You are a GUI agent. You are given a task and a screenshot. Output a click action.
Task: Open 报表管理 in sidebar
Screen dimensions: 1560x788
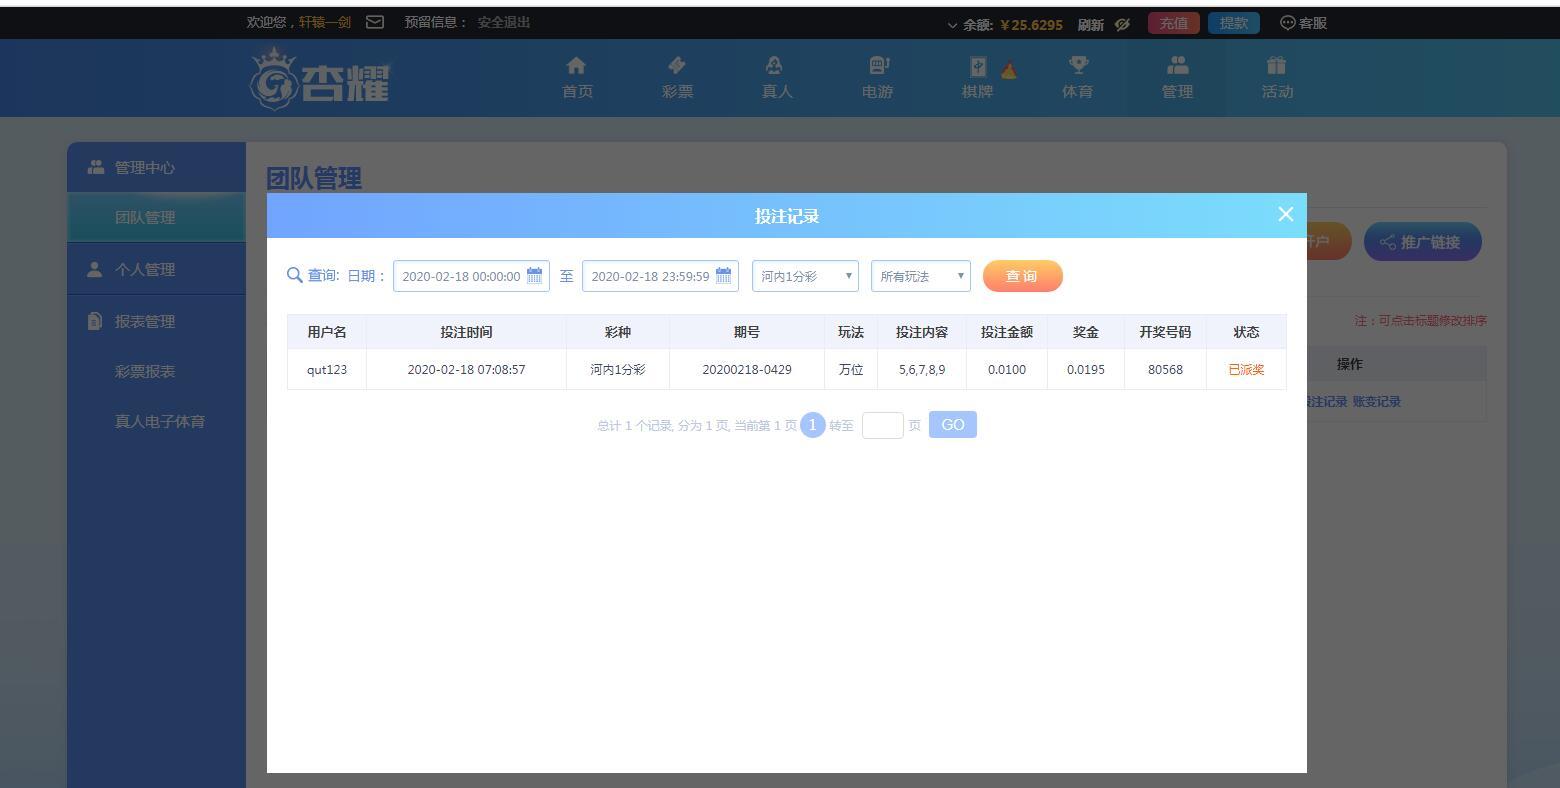click(156, 321)
